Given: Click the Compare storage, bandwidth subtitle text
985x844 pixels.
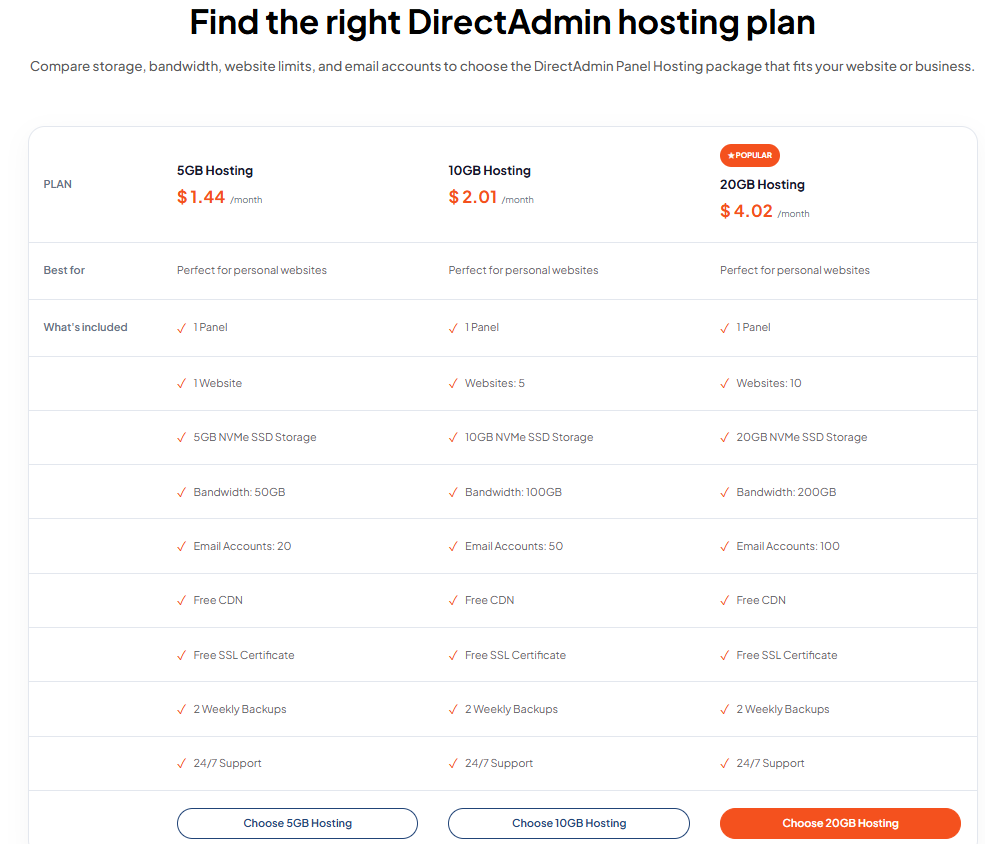Looking at the screenshot, I should point(502,67).
